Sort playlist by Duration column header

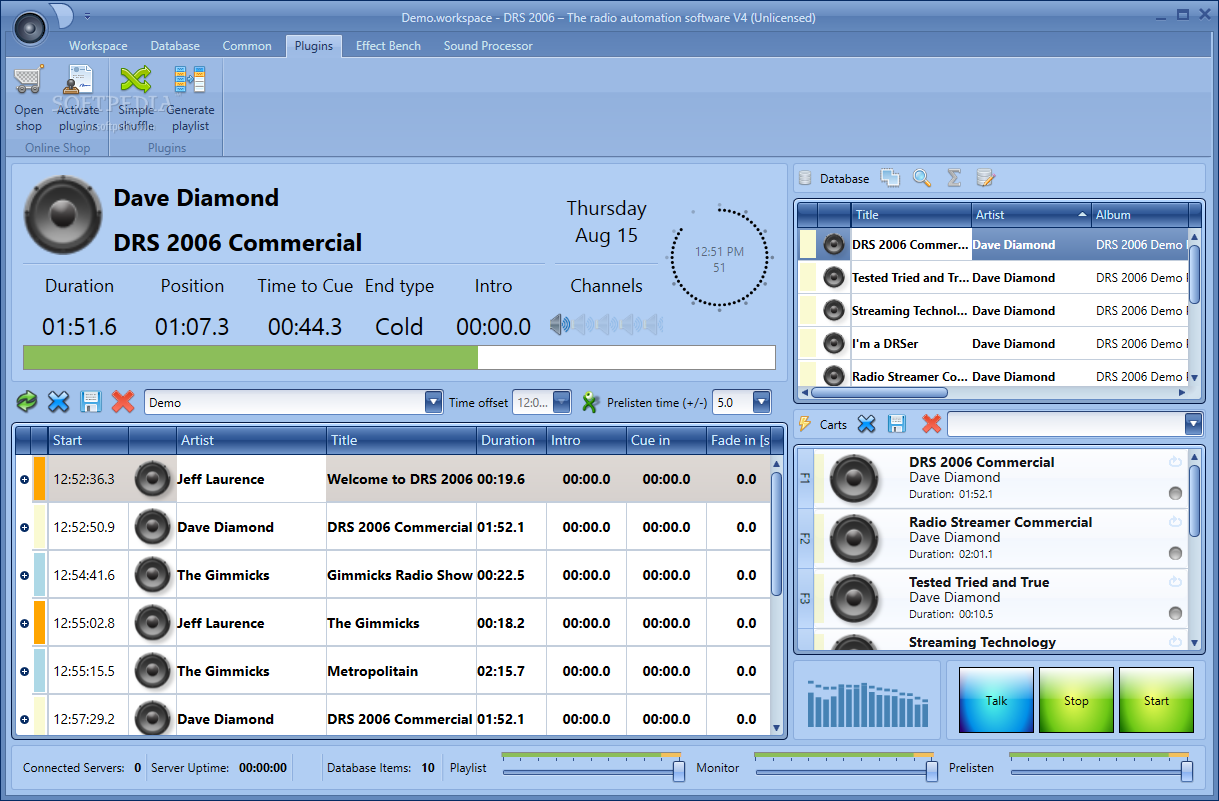[x=511, y=440]
